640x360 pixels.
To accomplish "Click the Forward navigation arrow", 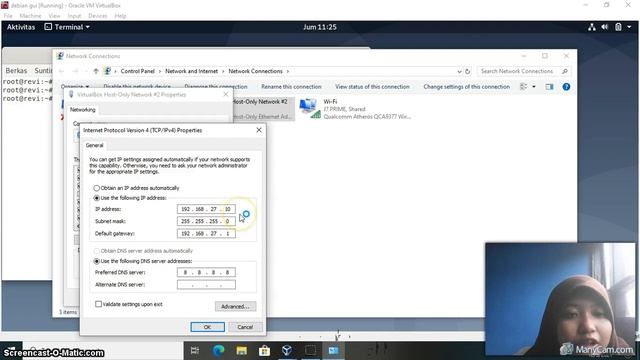I will (x=75, y=71).
